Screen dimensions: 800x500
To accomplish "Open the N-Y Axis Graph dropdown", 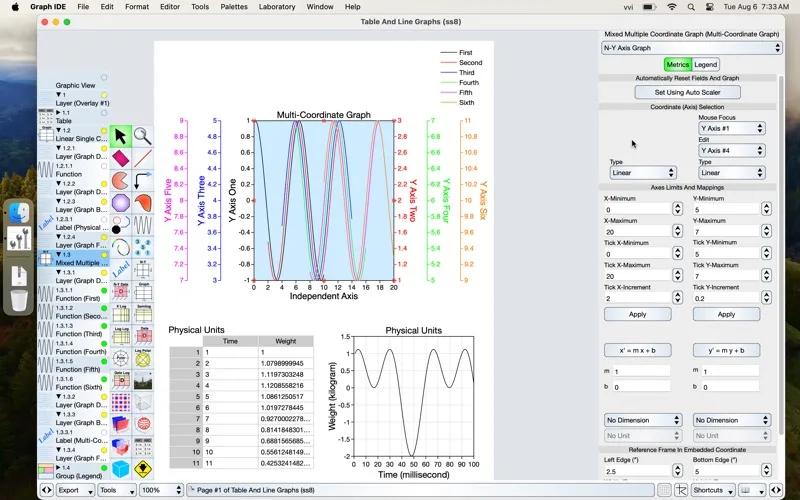I will point(690,47).
